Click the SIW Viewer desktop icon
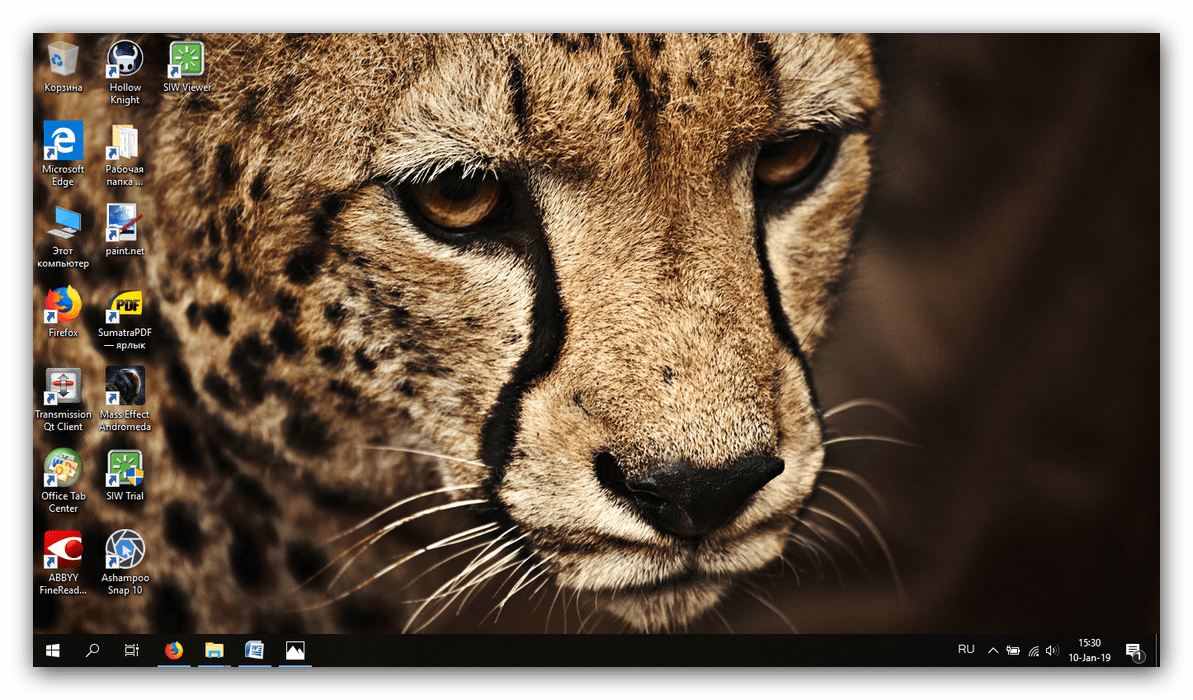This screenshot has width=1193, height=700. click(x=187, y=60)
